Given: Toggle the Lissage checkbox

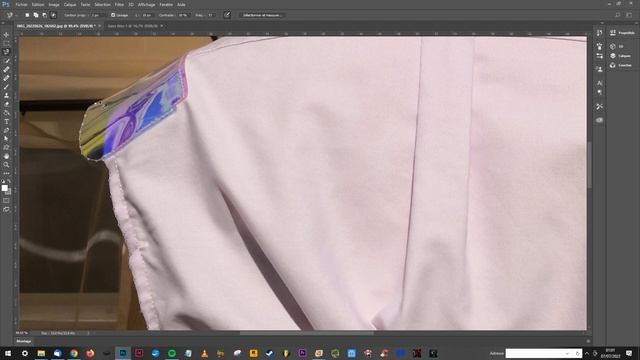Looking at the screenshot, I should tap(113, 15).
